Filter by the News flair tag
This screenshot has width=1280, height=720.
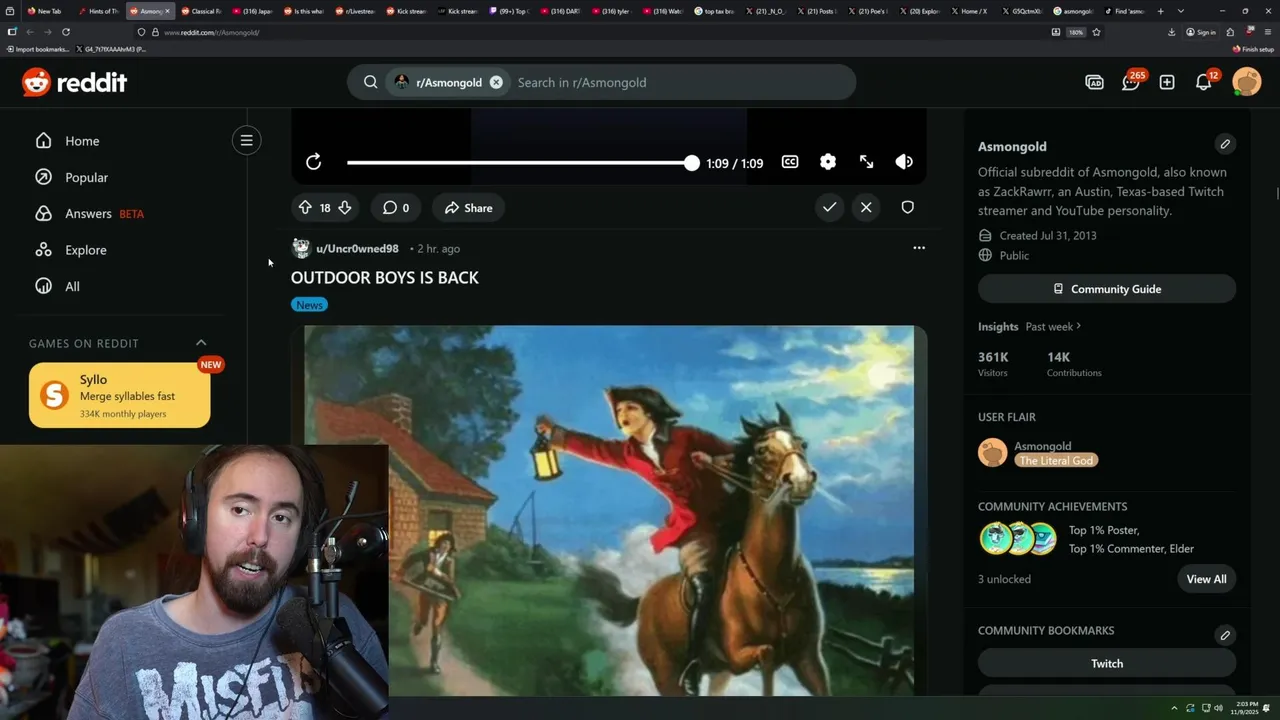pos(309,305)
